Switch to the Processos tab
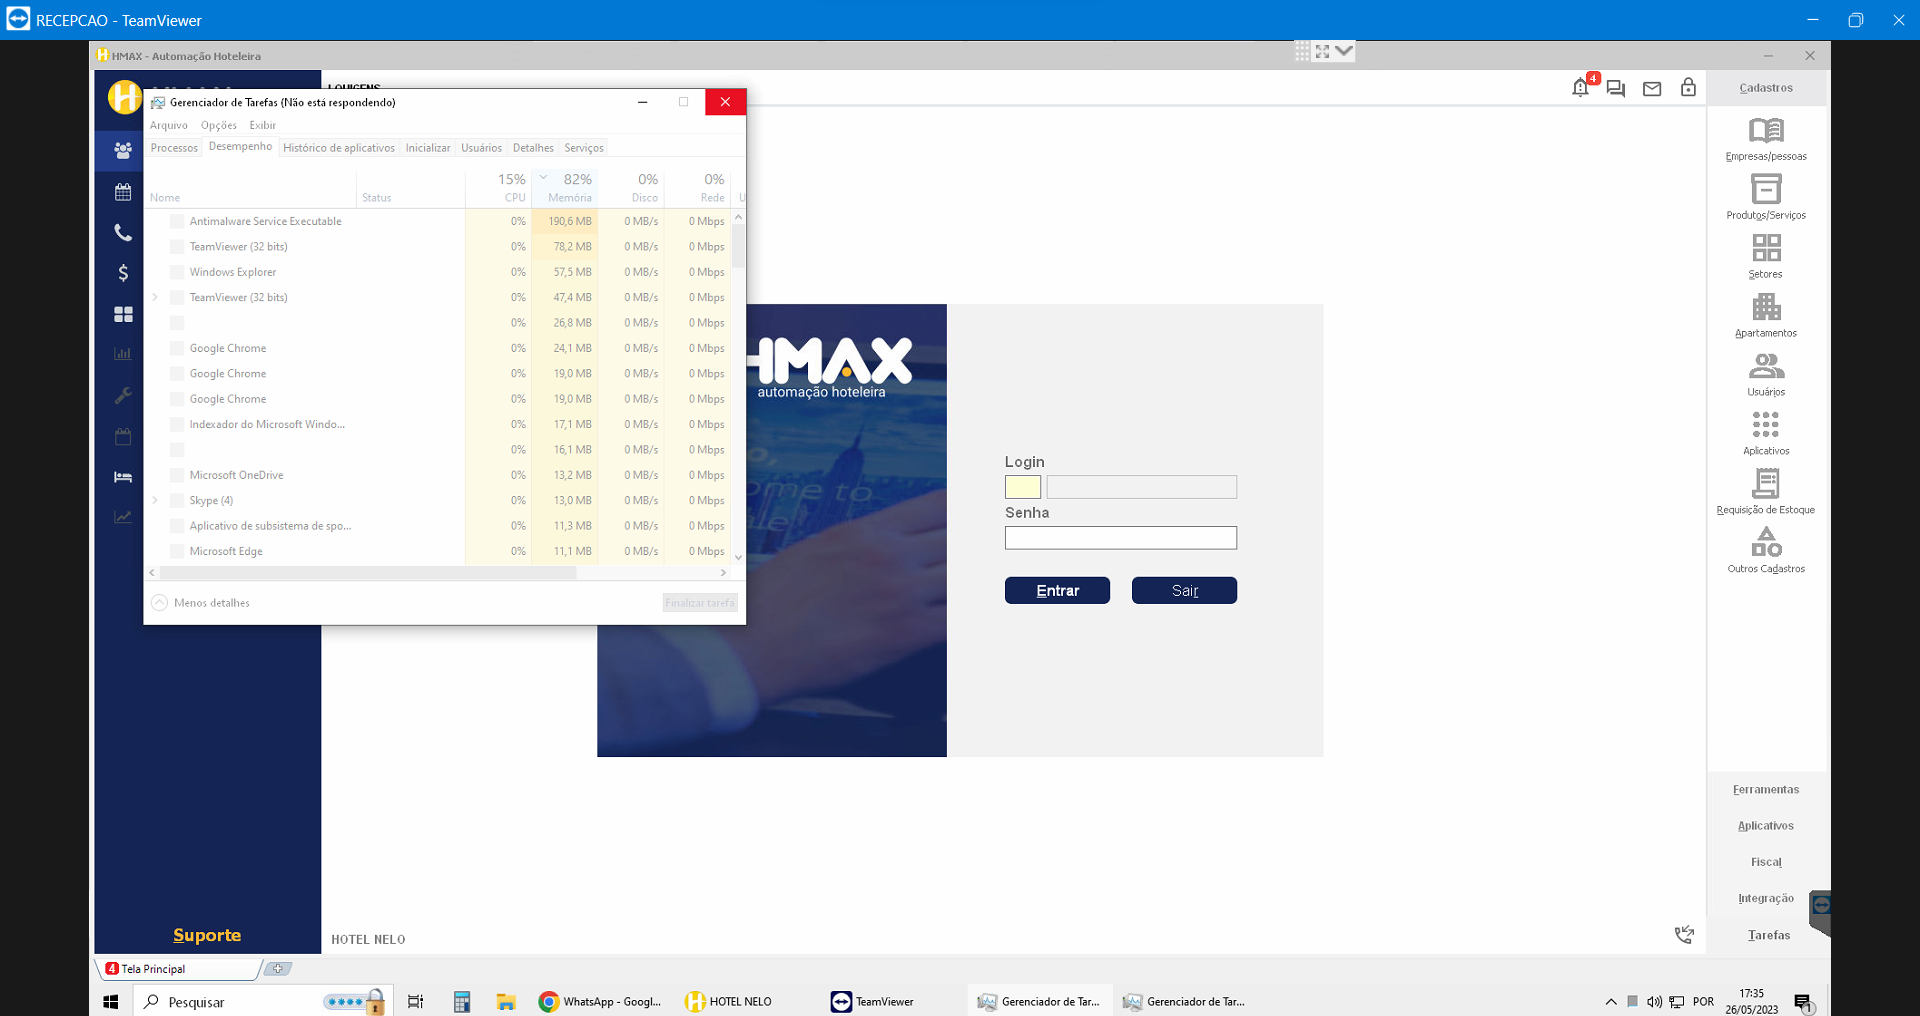This screenshot has width=1920, height=1016. (x=174, y=148)
